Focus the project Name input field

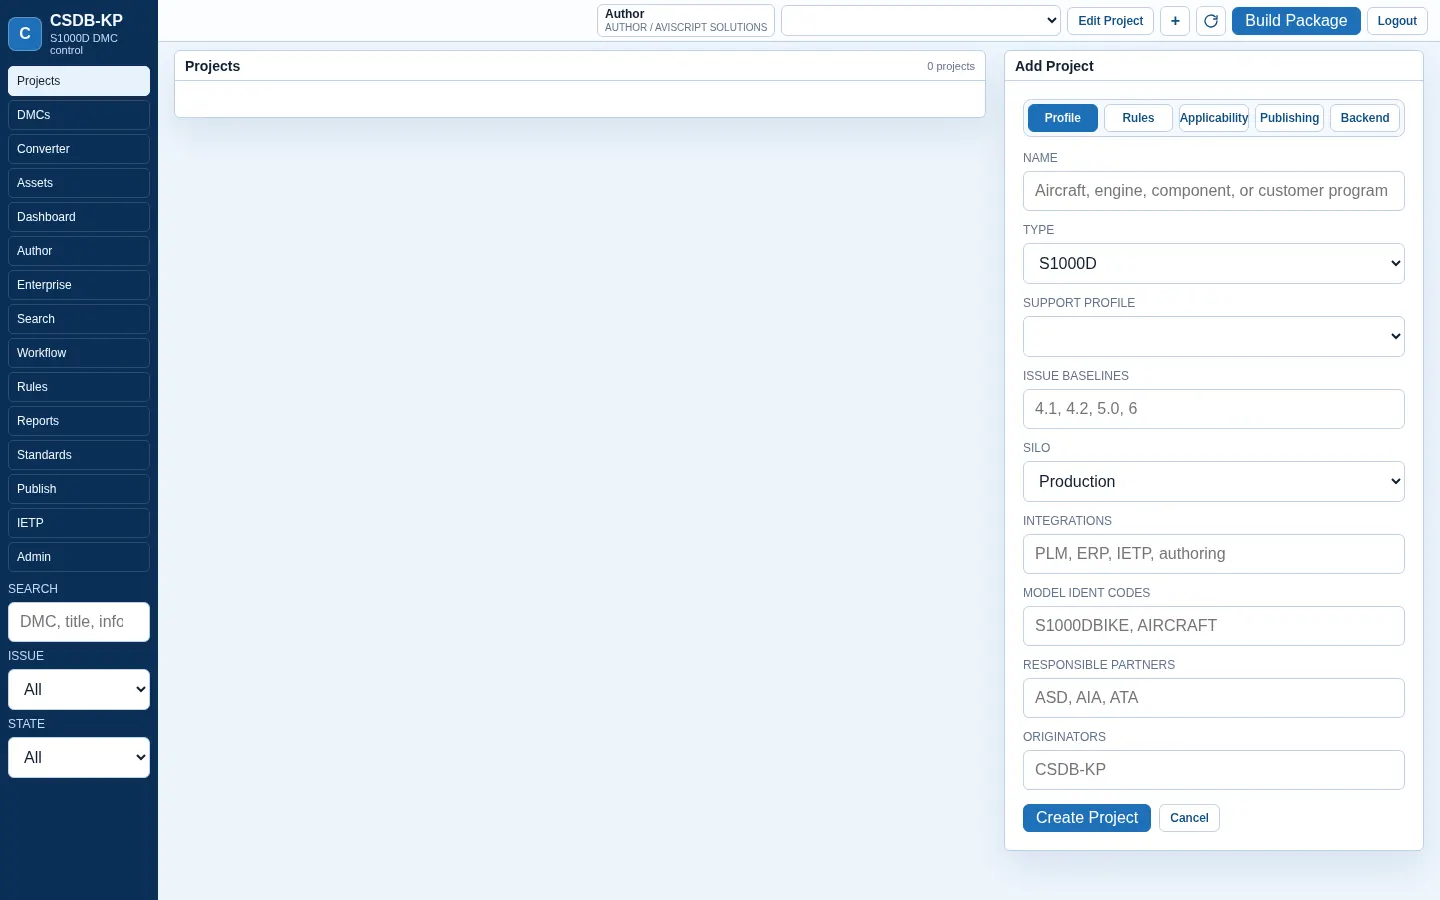tap(1214, 191)
